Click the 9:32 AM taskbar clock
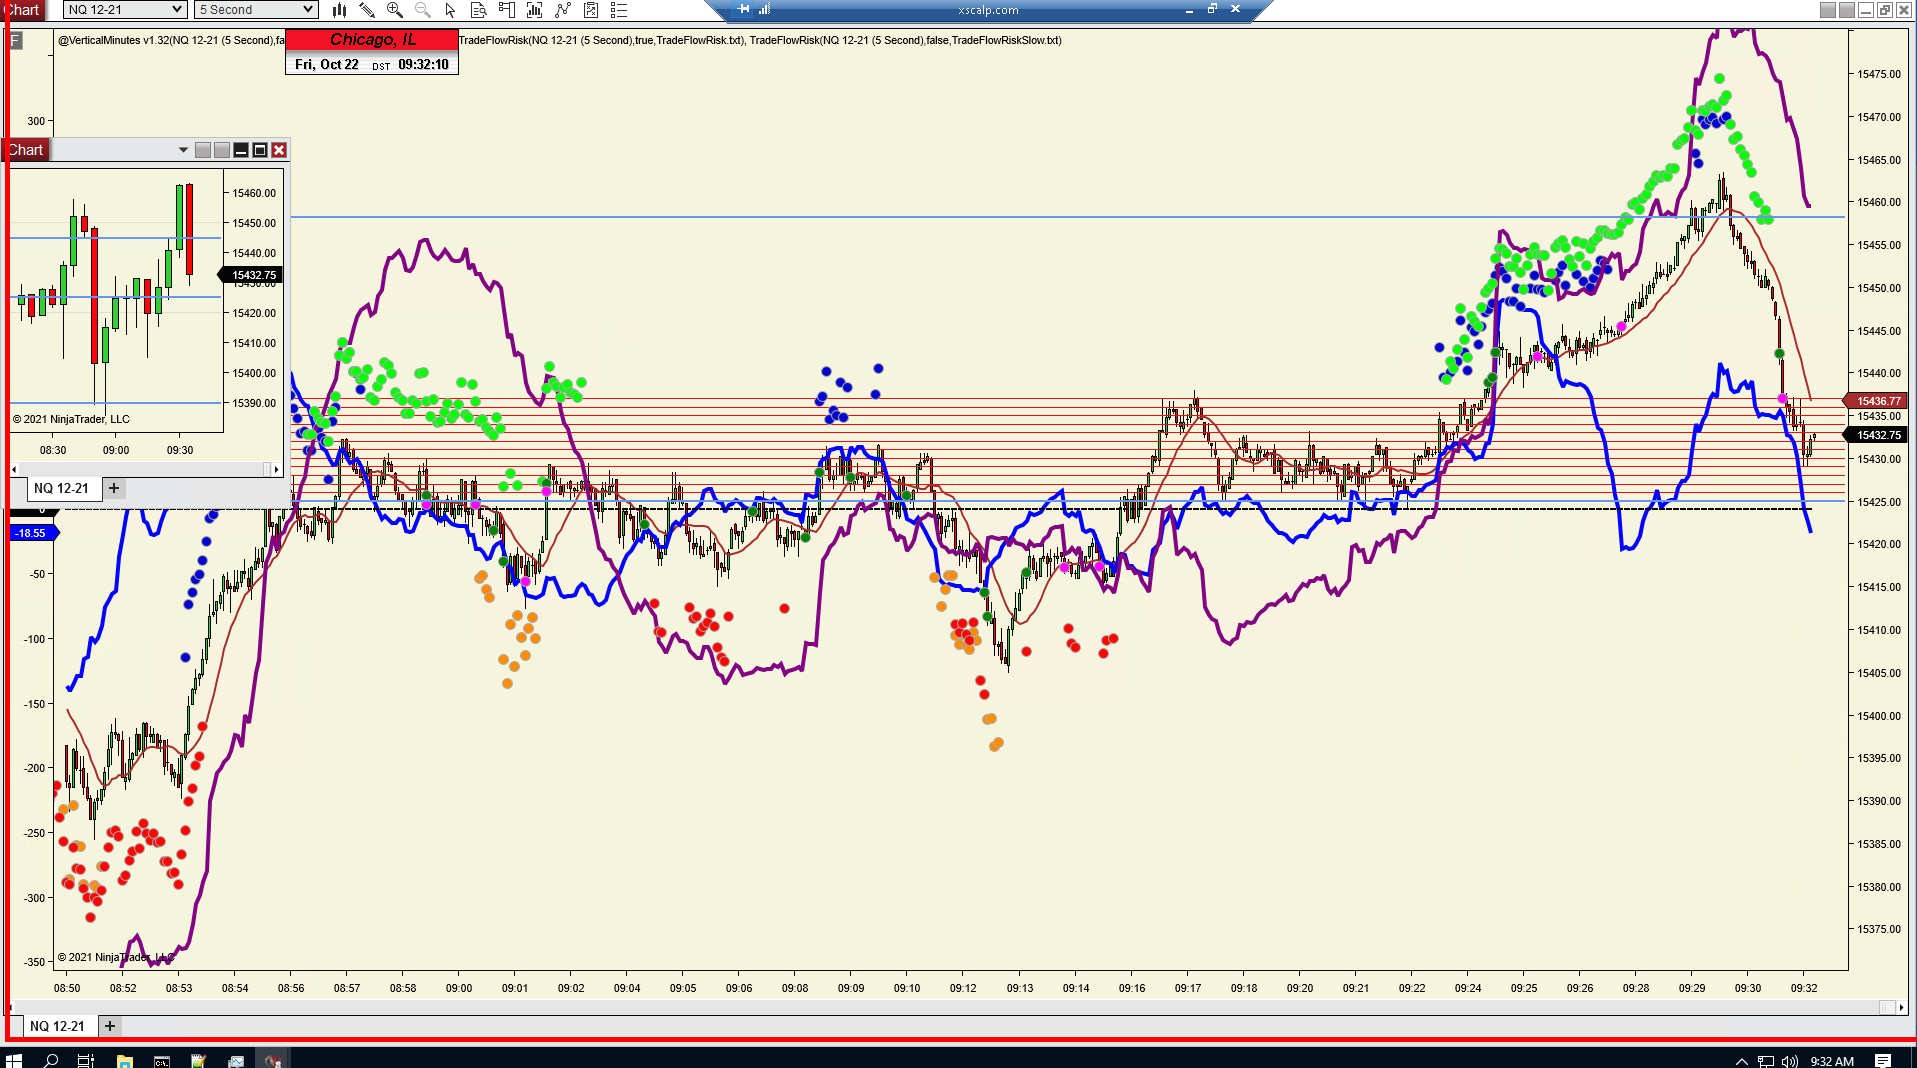 pos(1832,1061)
